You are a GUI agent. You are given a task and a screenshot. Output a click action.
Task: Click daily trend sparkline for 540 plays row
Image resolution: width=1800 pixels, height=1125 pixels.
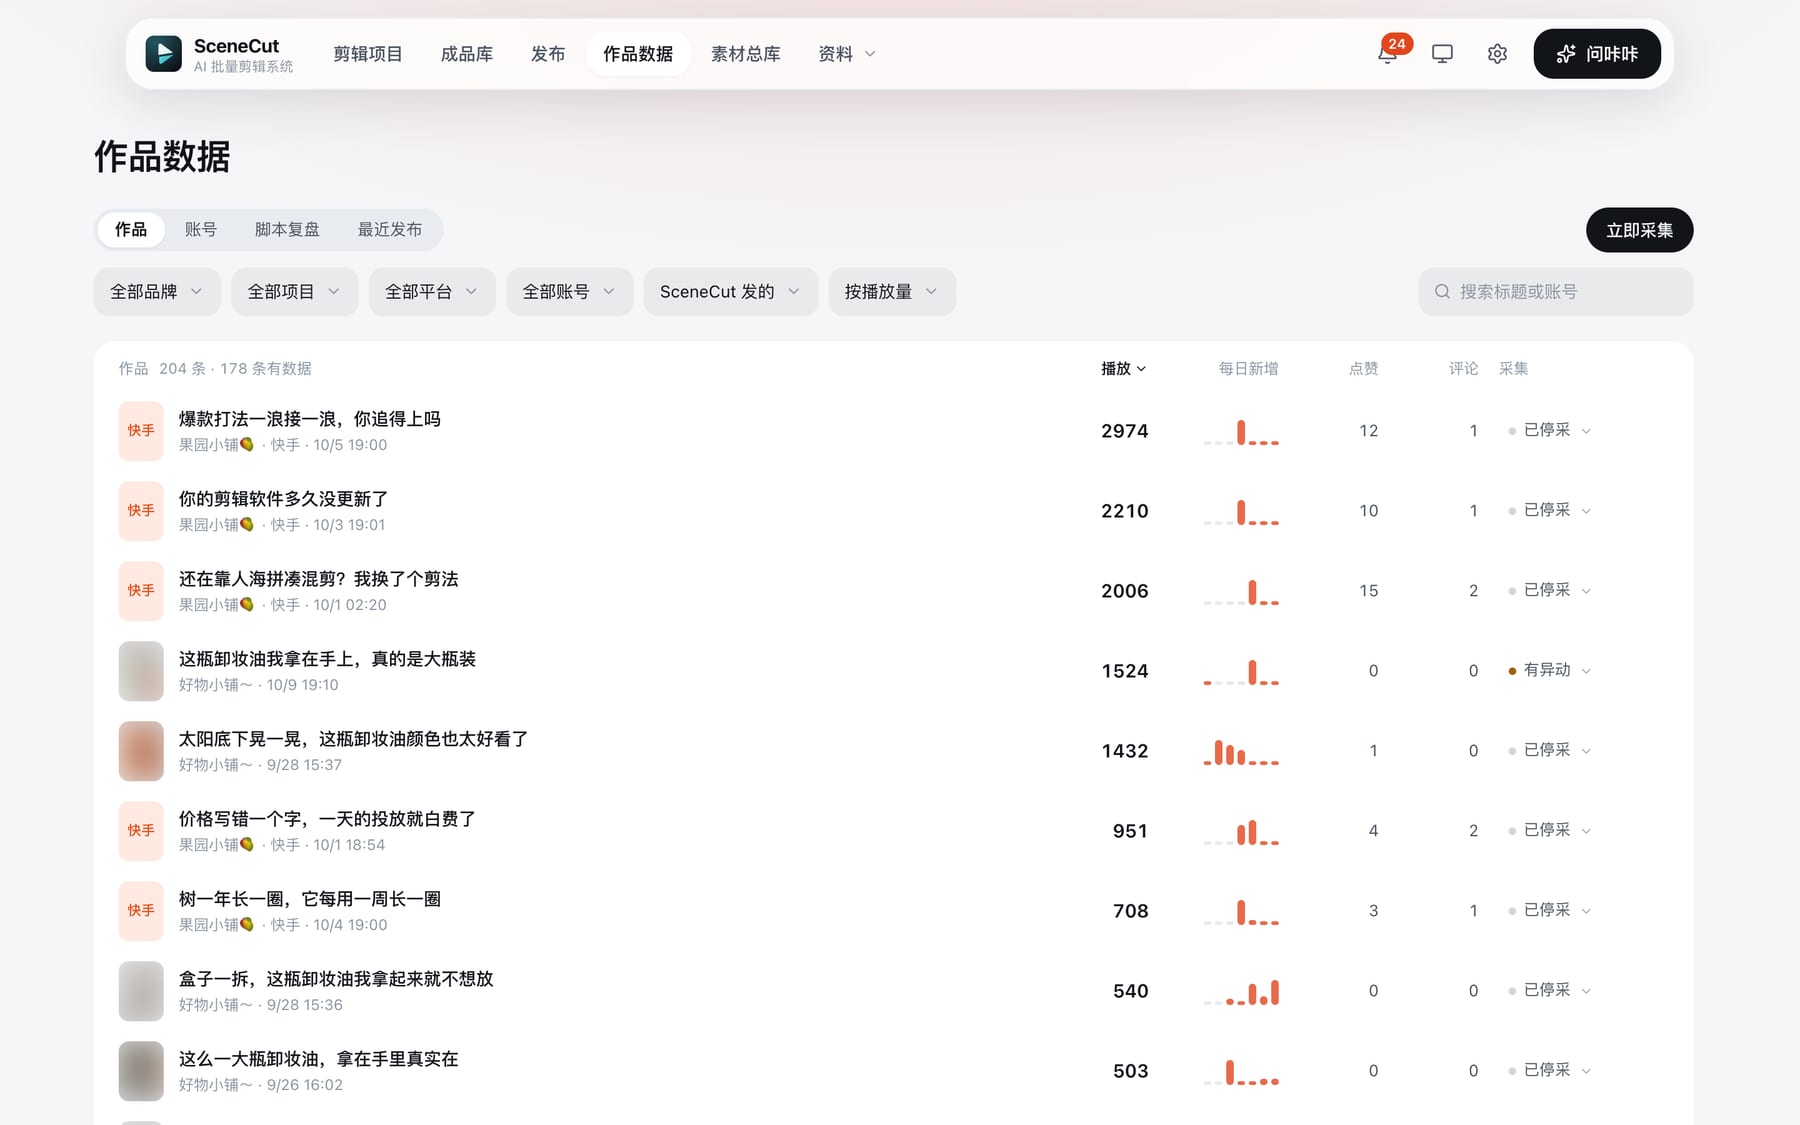pyautogui.click(x=1241, y=992)
